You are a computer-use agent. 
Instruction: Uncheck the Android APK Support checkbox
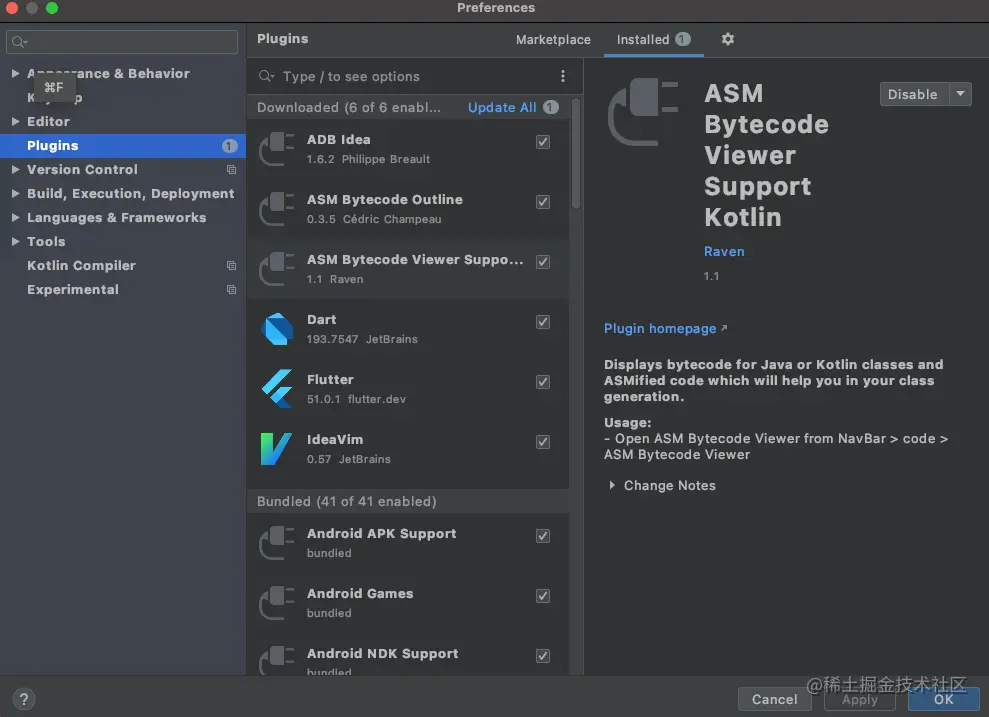(542, 535)
